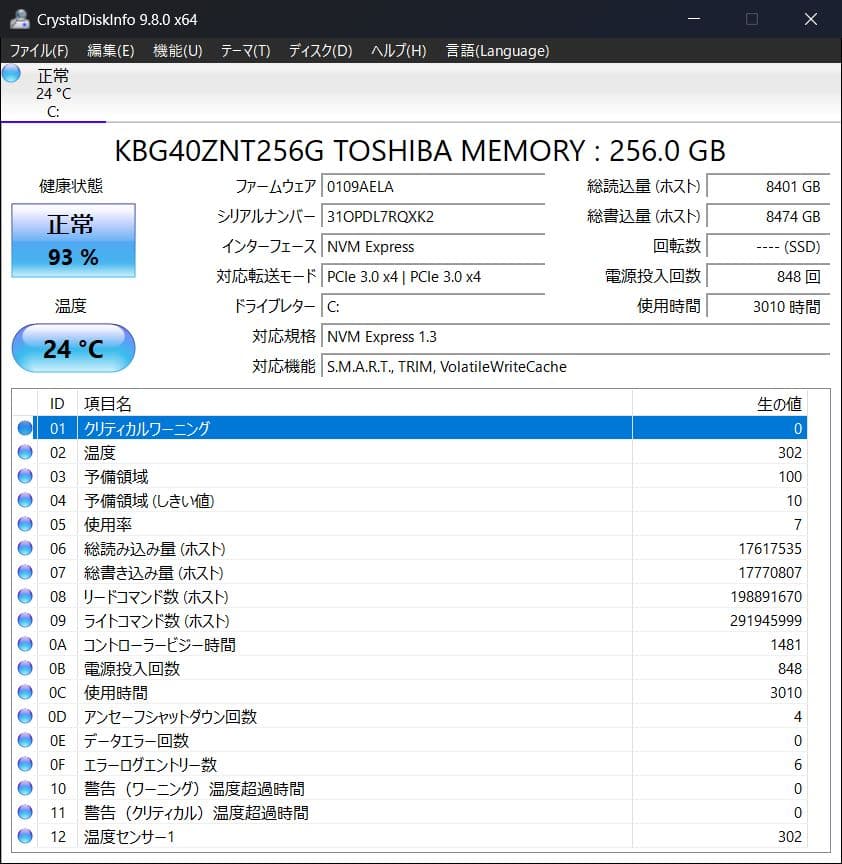Click the status circle for エラーログエントリー数

tap(24, 765)
